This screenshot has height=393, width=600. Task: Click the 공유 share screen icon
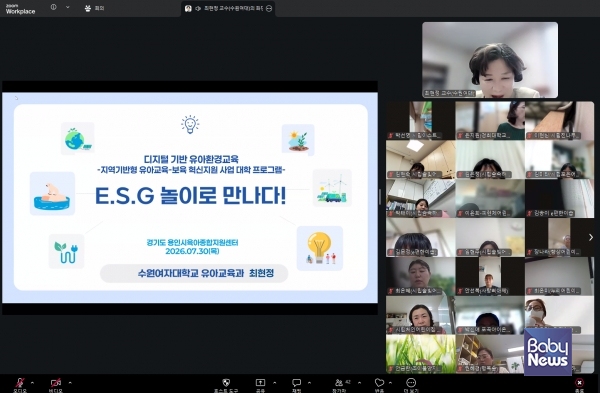260,384
